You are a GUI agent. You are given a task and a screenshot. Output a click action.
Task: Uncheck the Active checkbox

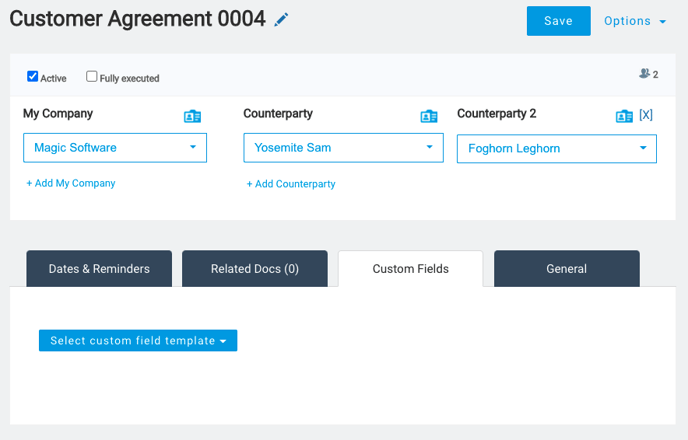tap(32, 76)
